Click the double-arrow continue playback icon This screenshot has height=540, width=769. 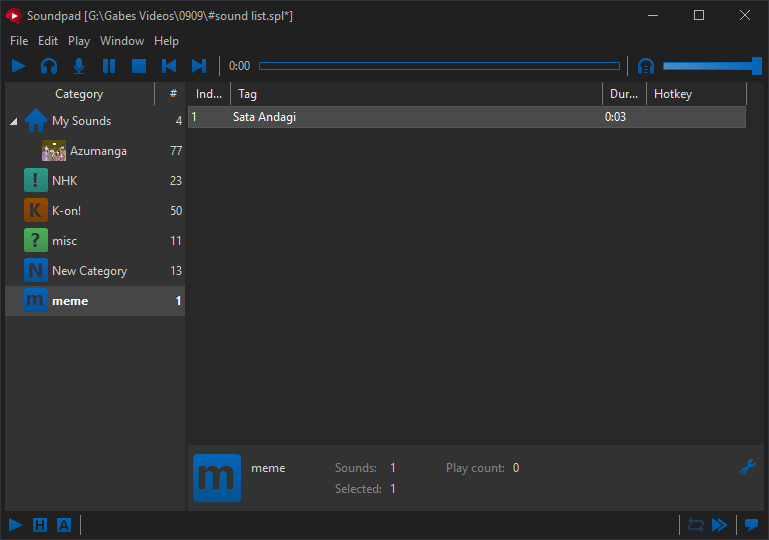719,525
